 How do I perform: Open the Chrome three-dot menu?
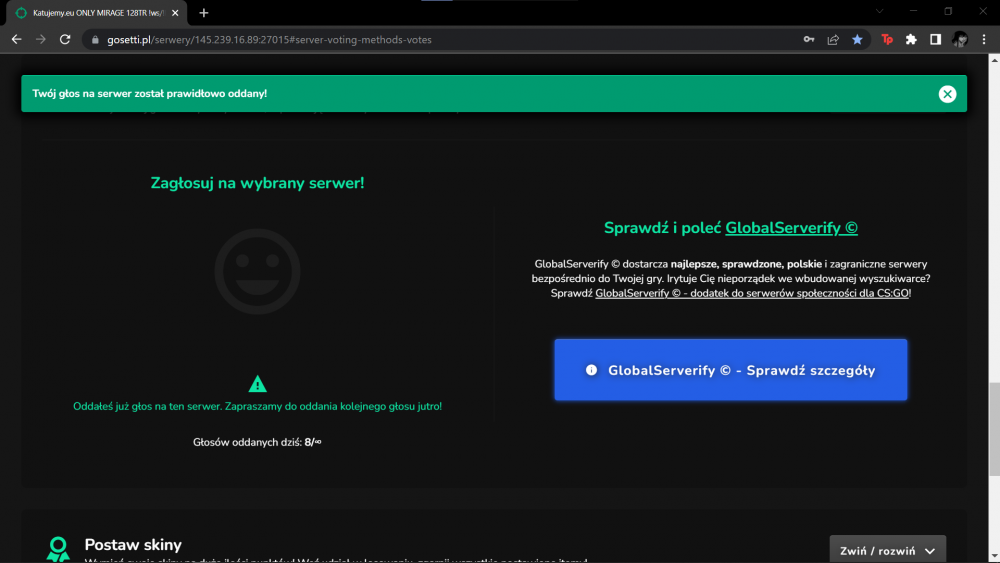coord(984,40)
